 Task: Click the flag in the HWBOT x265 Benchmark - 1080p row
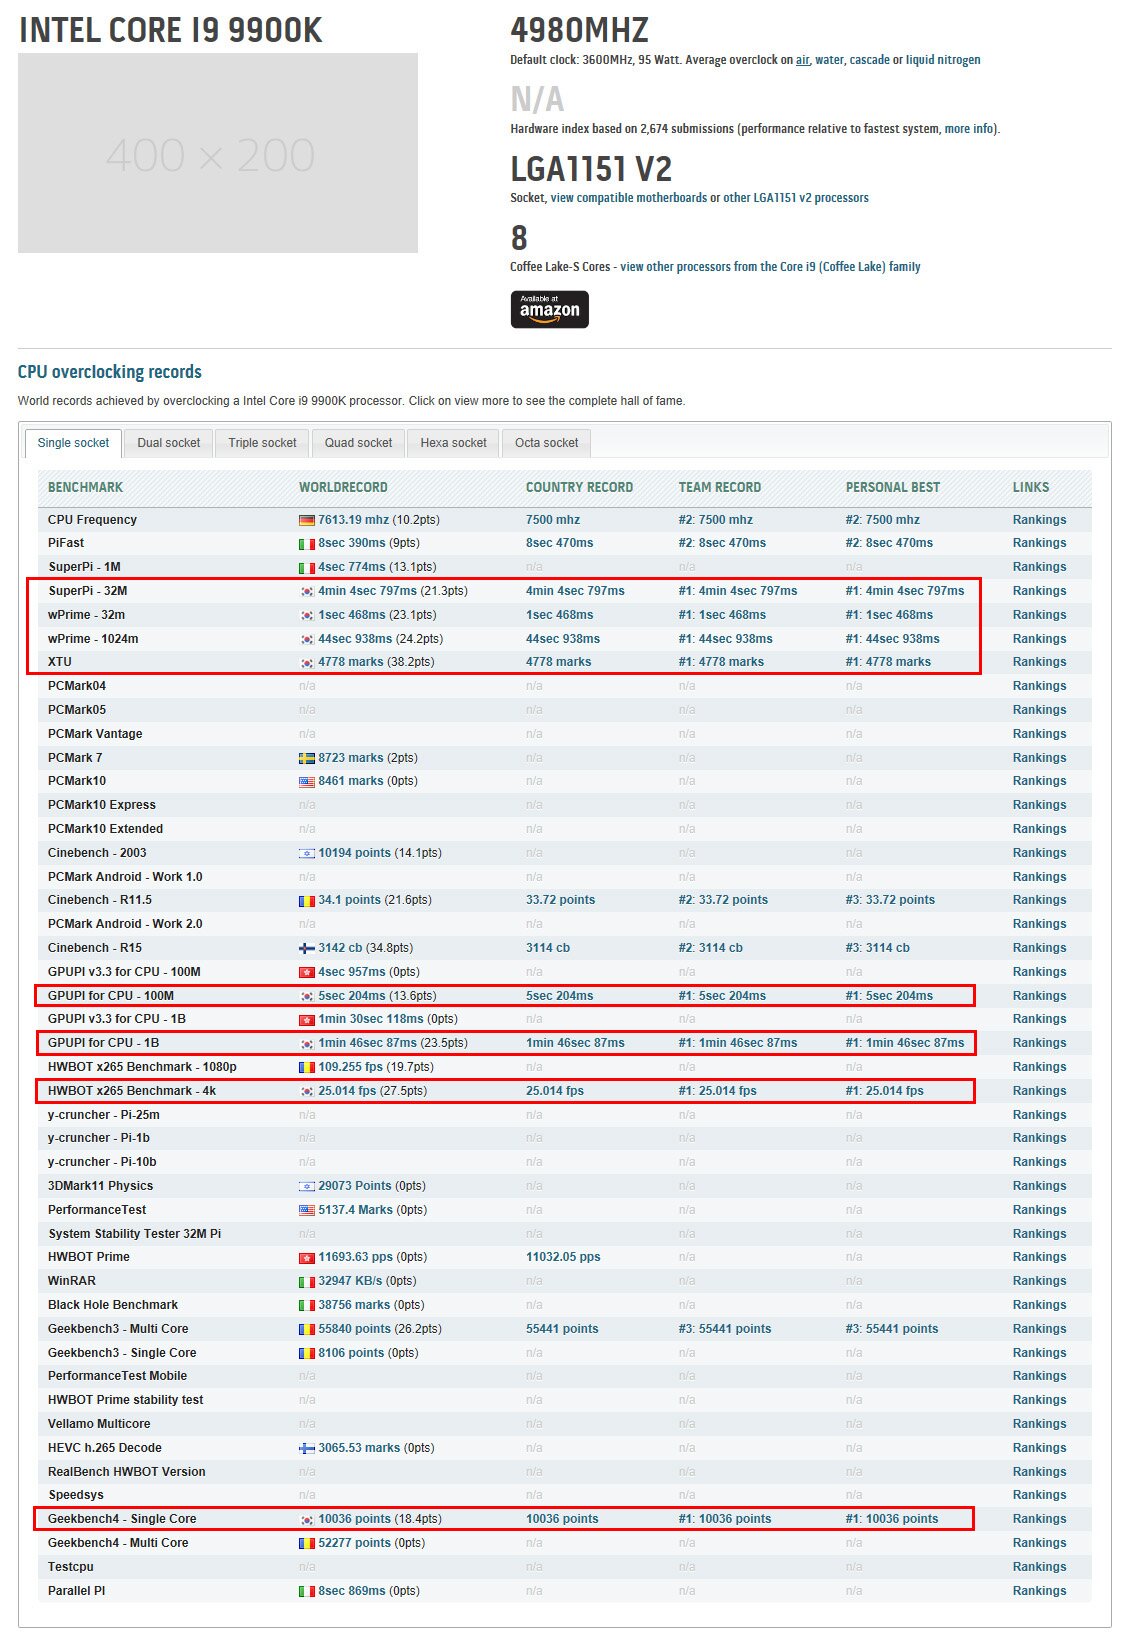point(307,1067)
